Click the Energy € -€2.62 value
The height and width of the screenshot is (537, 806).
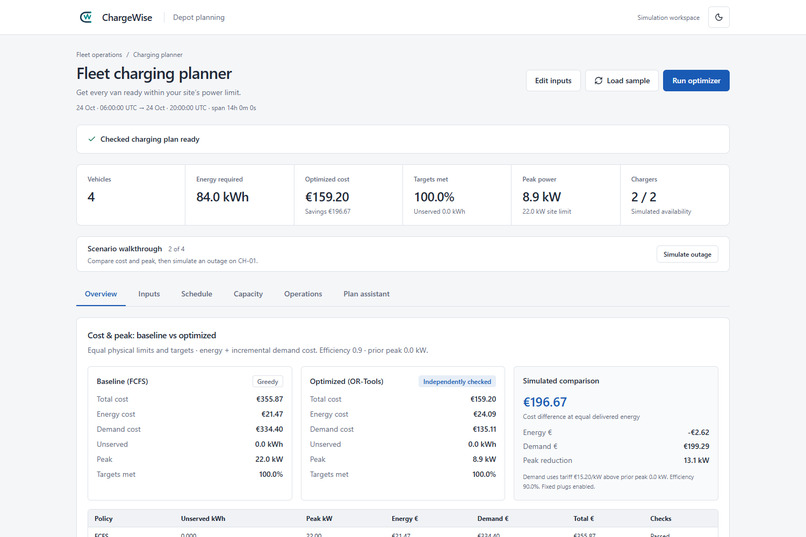tap(698, 433)
